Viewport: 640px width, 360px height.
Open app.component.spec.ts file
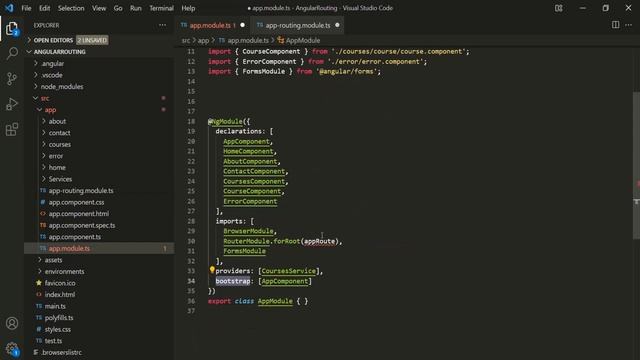82,225
